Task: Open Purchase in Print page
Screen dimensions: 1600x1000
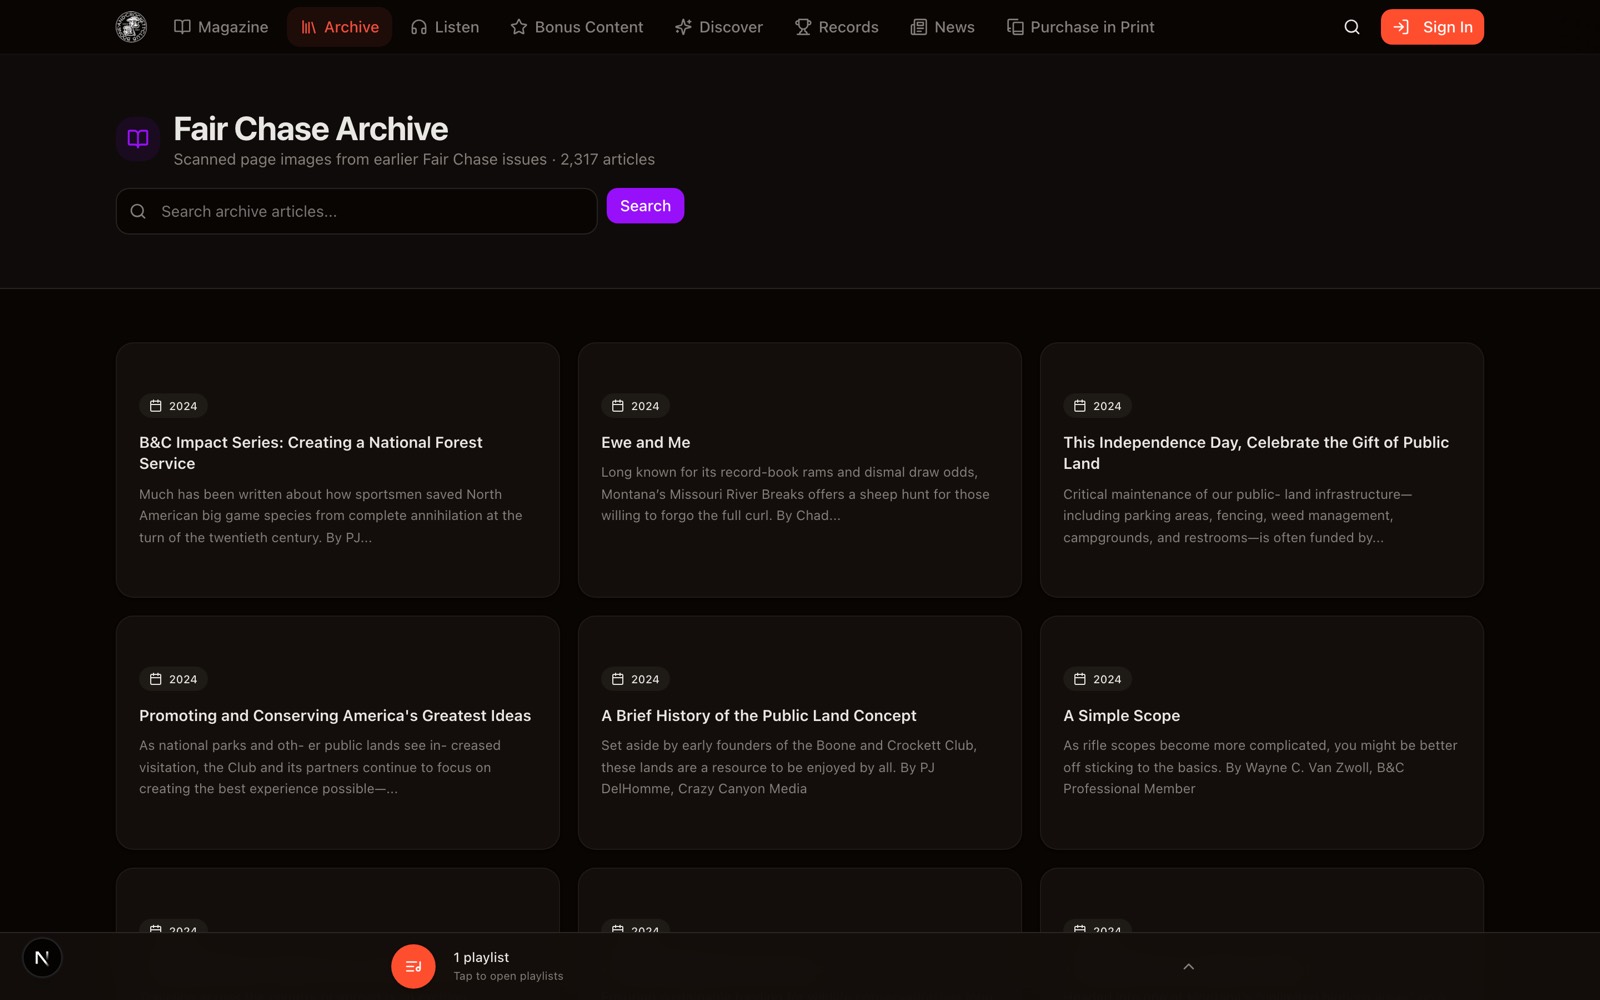Action: (x=1080, y=27)
